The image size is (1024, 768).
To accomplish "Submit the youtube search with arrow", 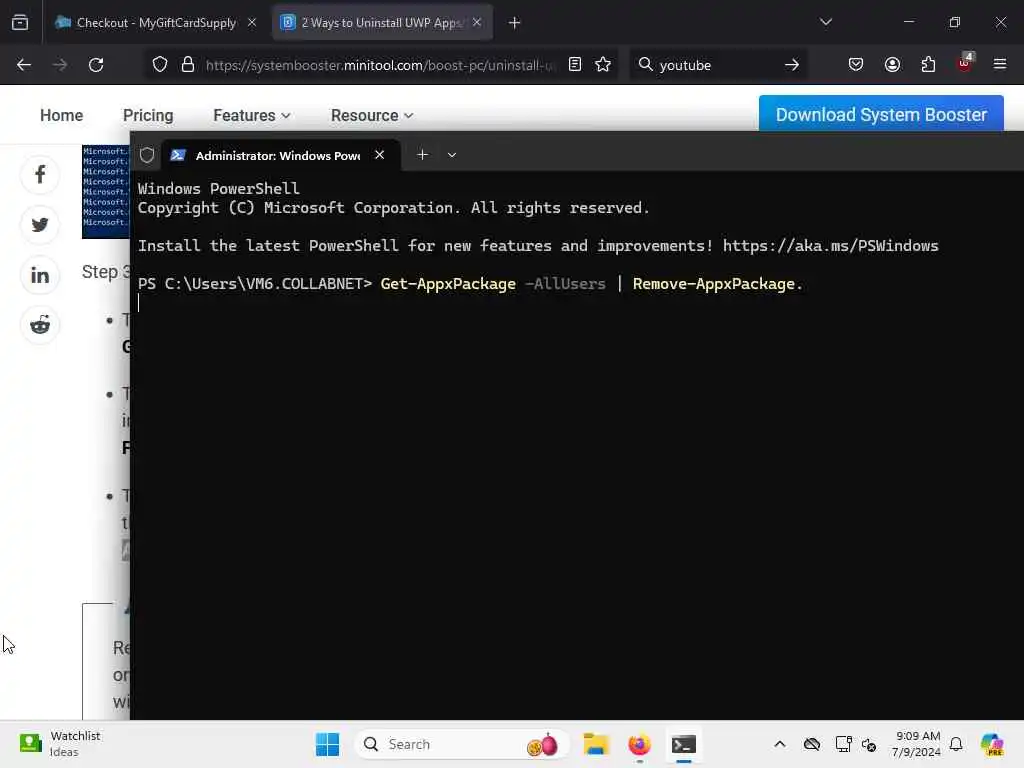I will (x=792, y=65).
